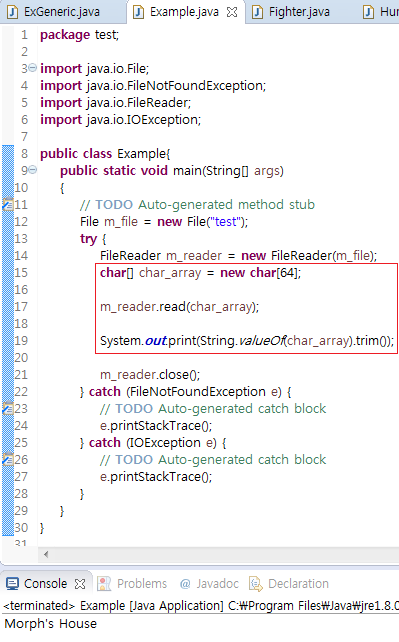Screen dimensions: 399x642
Task: Click 'char[] char_array = new char[64];' line
Action: click(x=201, y=273)
